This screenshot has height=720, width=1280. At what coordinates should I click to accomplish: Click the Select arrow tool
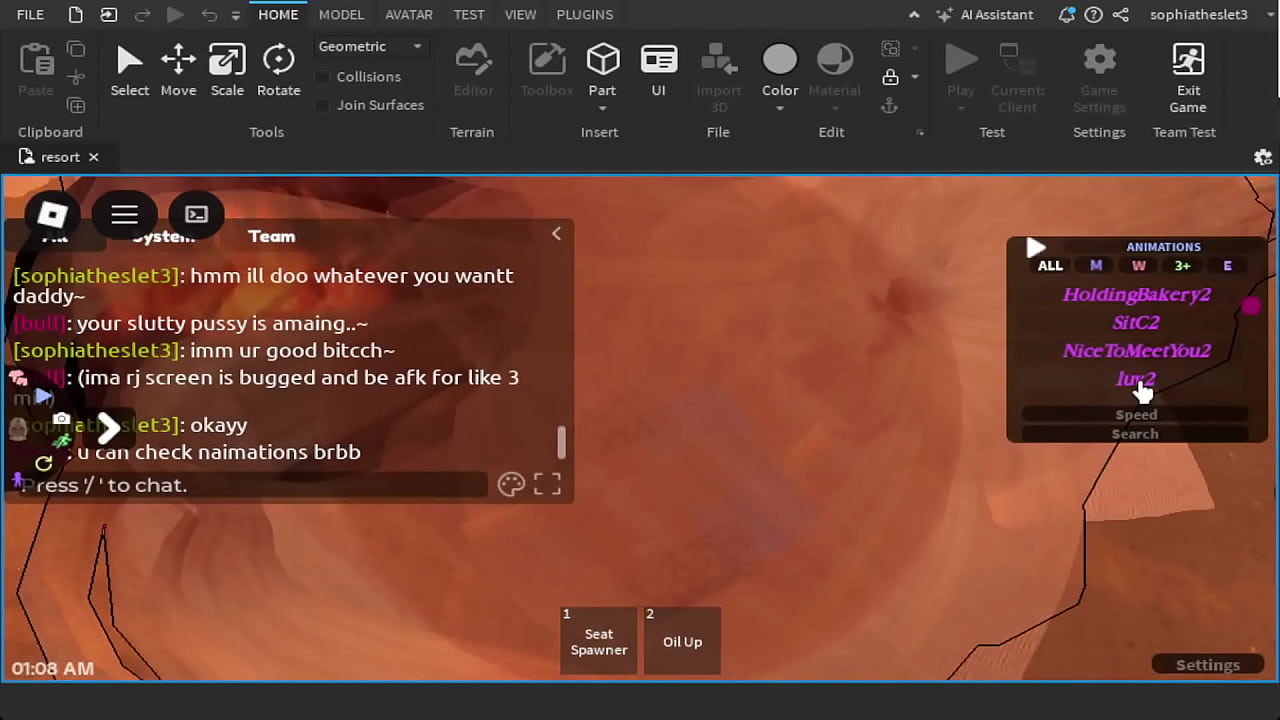point(129,70)
